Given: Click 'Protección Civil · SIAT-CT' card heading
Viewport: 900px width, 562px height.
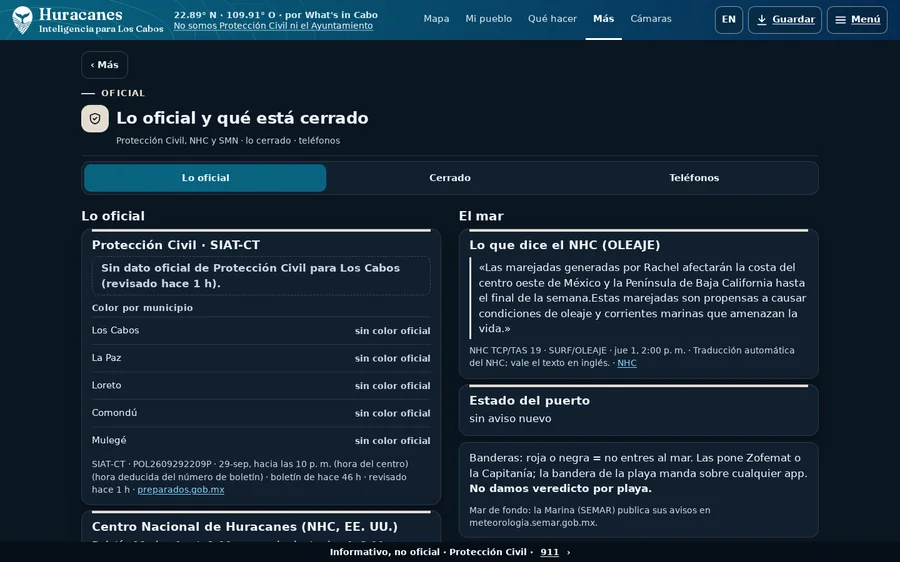Looking at the screenshot, I should click(x=176, y=245).
